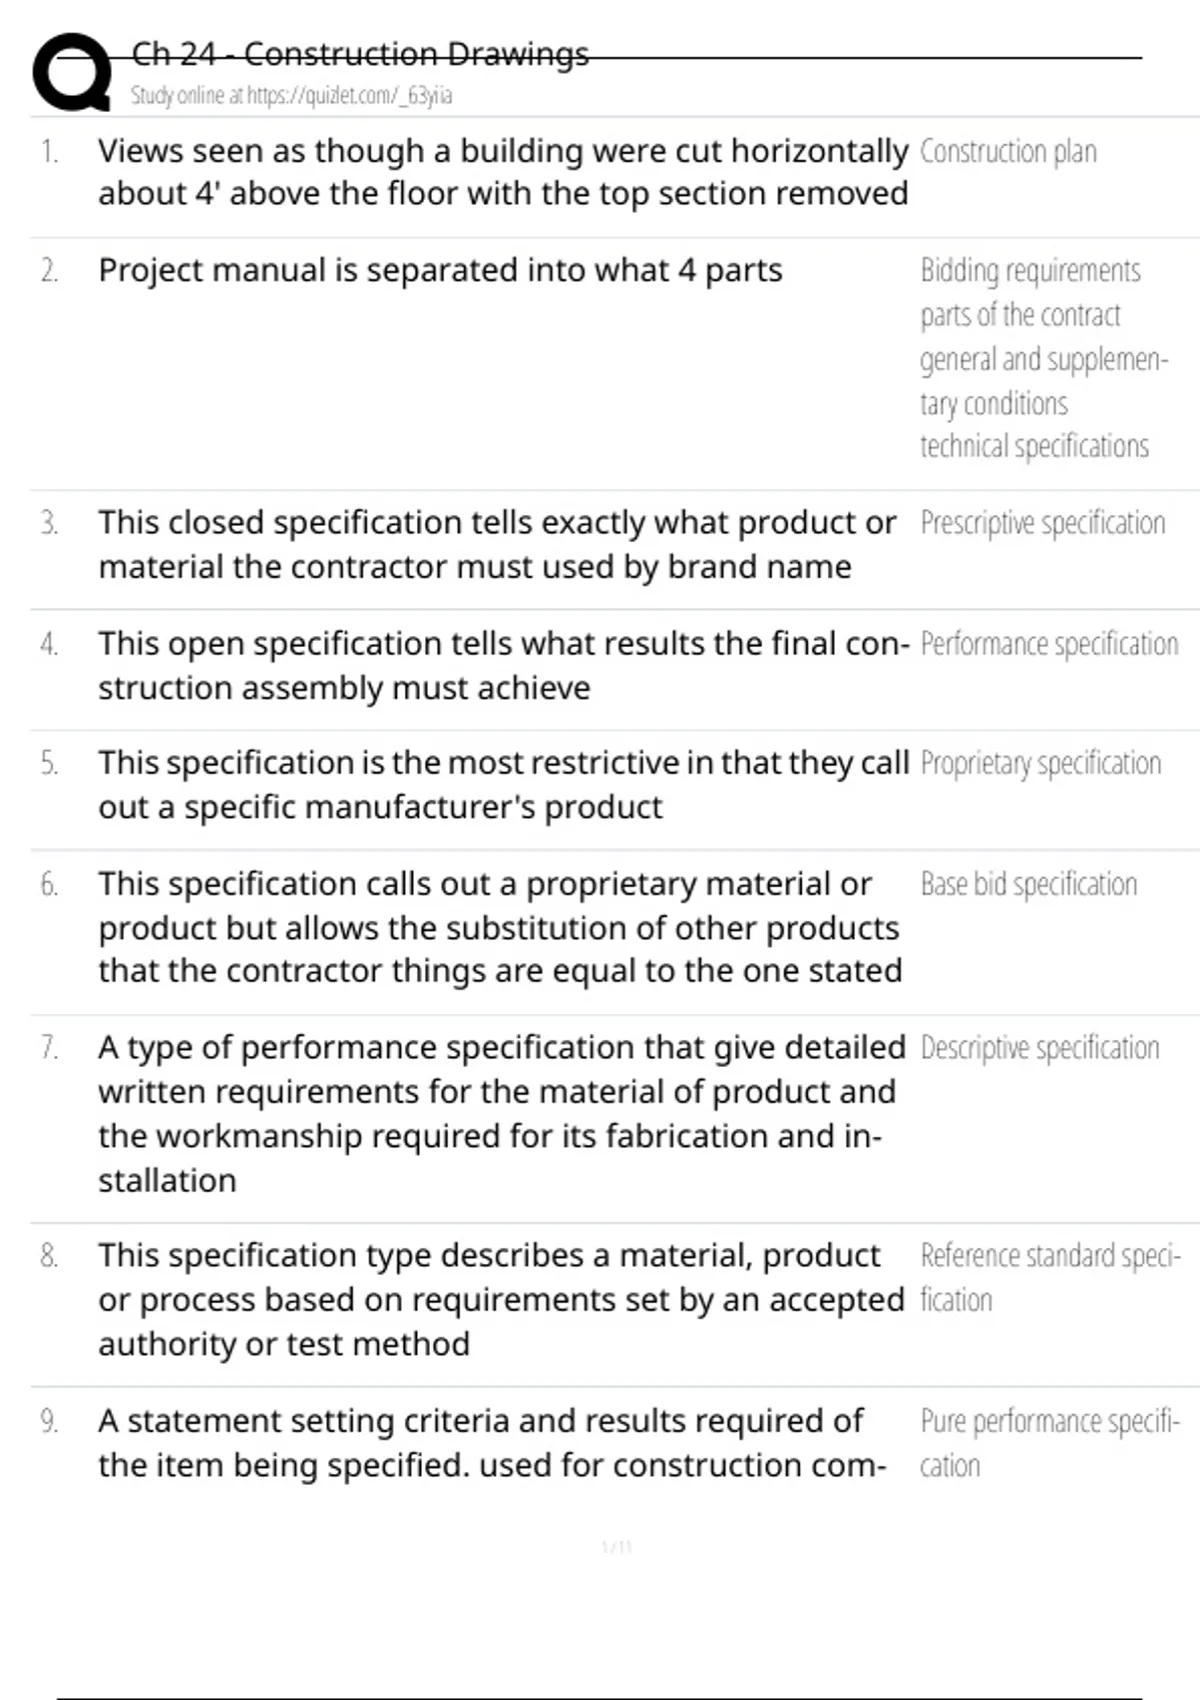Open the quizlet.com study online link
The image size is (1200, 1700).
(x=291, y=96)
